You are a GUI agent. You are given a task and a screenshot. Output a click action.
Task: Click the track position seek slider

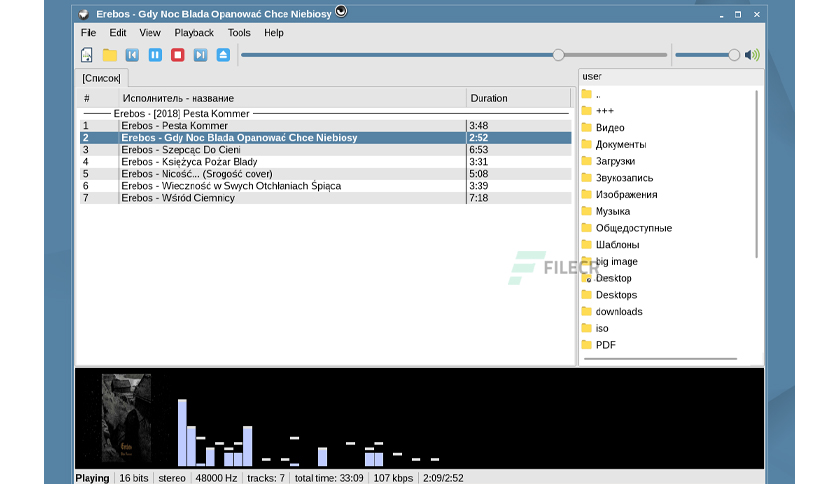[454, 55]
